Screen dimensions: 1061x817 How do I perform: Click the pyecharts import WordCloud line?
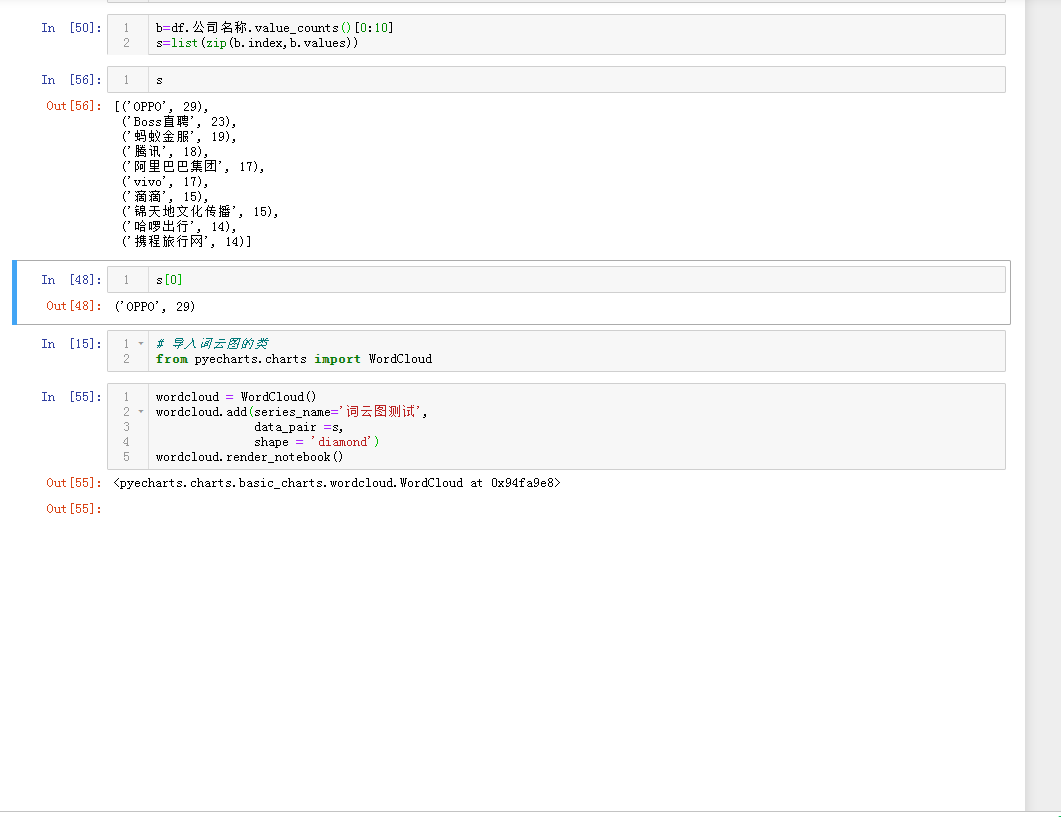[x=294, y=359]
